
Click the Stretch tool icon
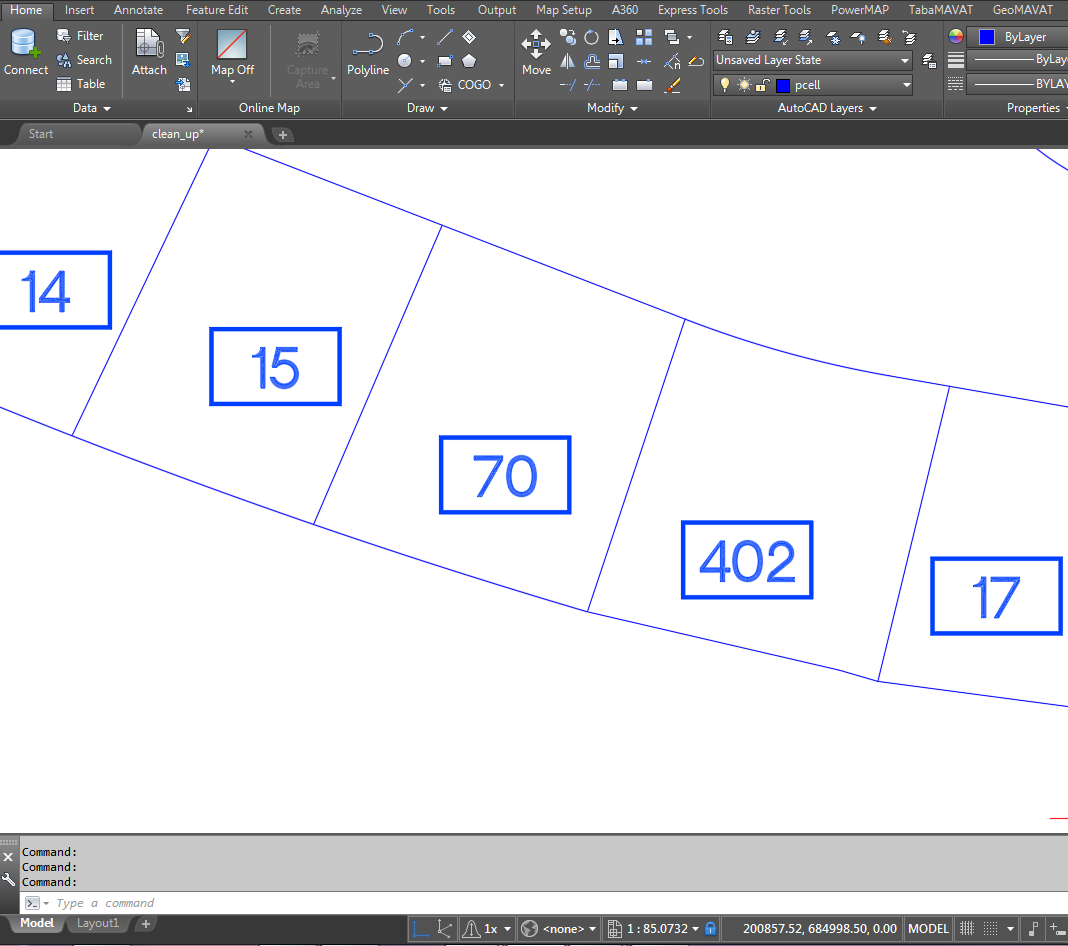click(x=616, y=37)
